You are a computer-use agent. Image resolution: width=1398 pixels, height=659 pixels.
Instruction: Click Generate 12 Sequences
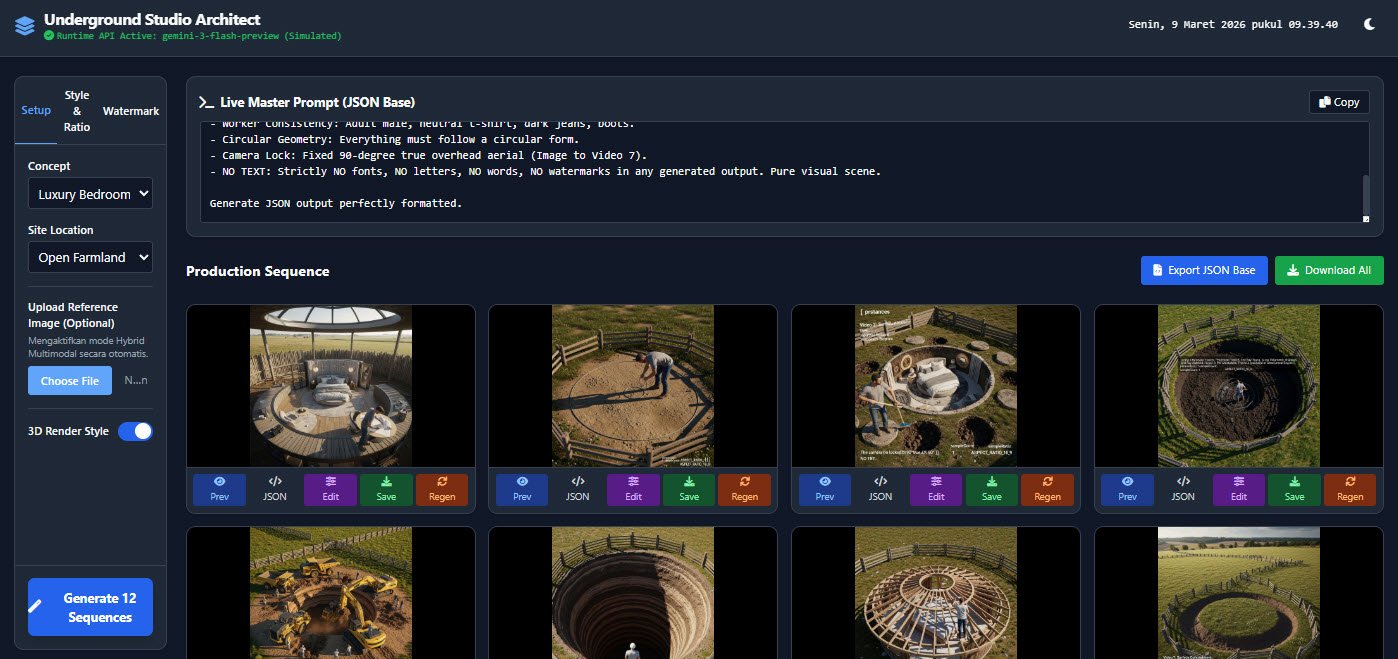tap(90, 607)
